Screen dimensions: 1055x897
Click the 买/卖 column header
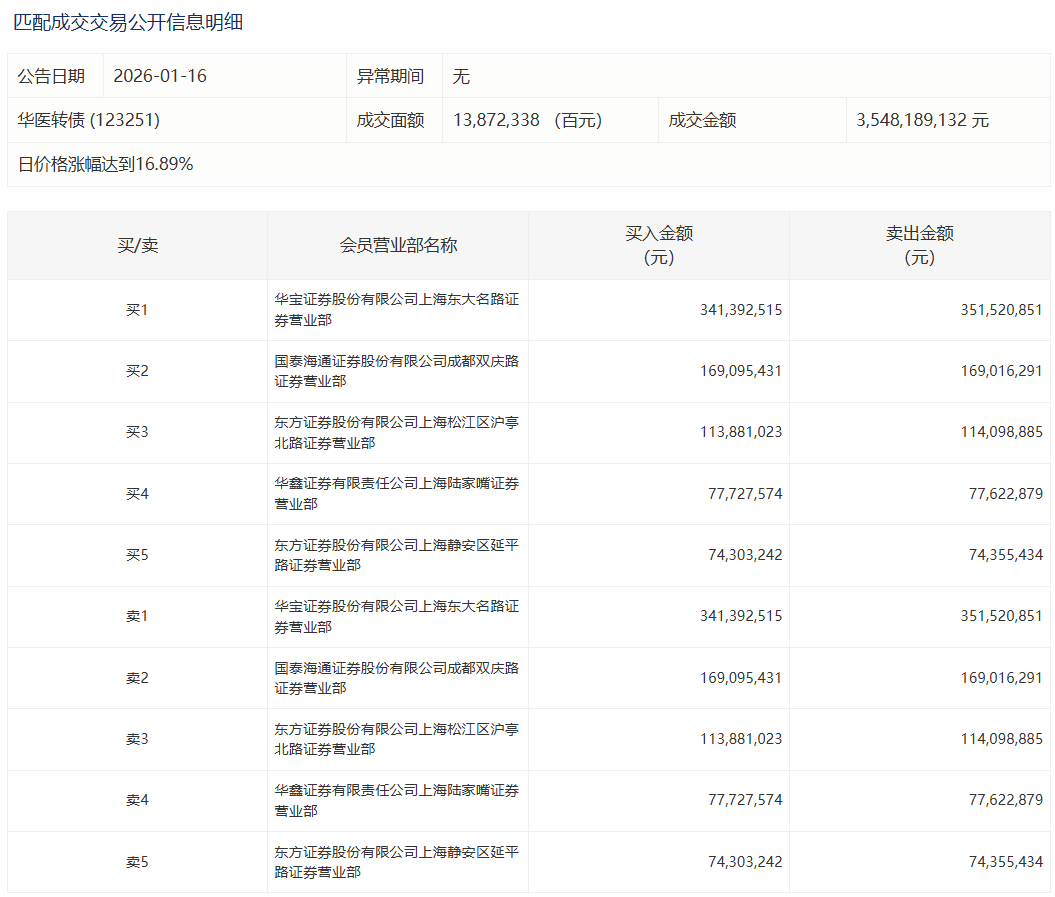137,245
